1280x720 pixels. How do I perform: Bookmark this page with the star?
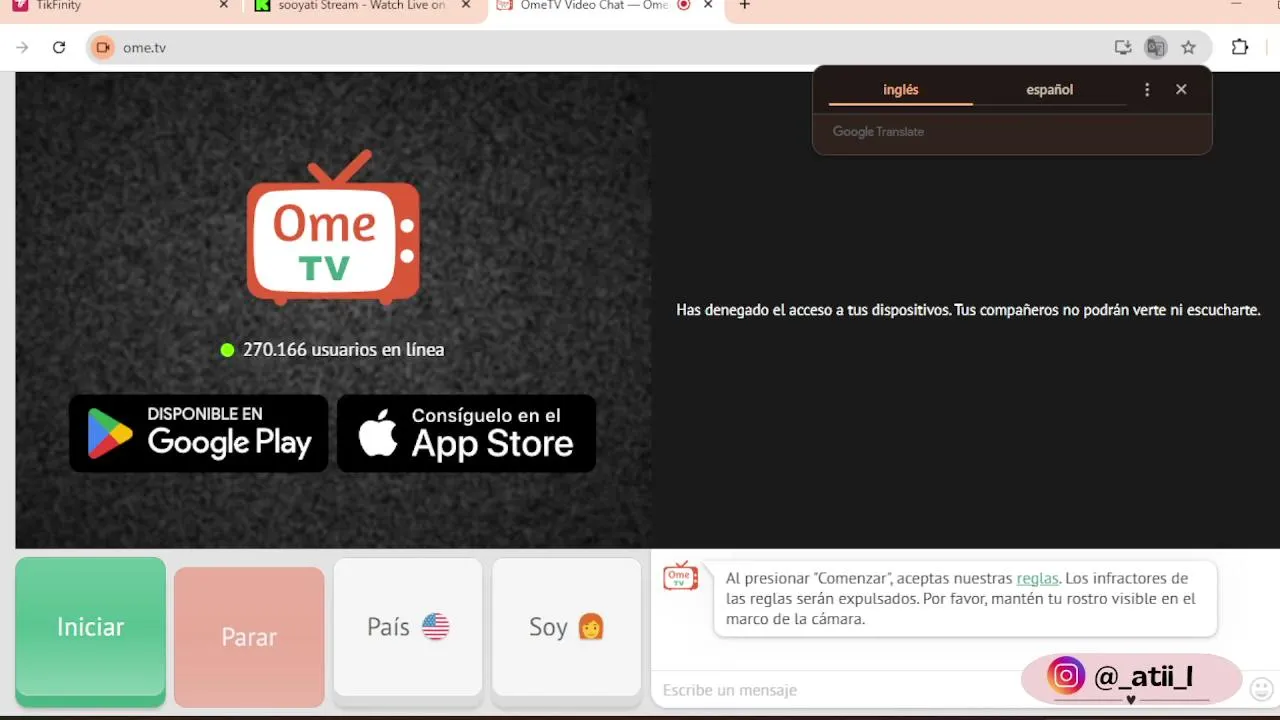tap(1188, 47)
